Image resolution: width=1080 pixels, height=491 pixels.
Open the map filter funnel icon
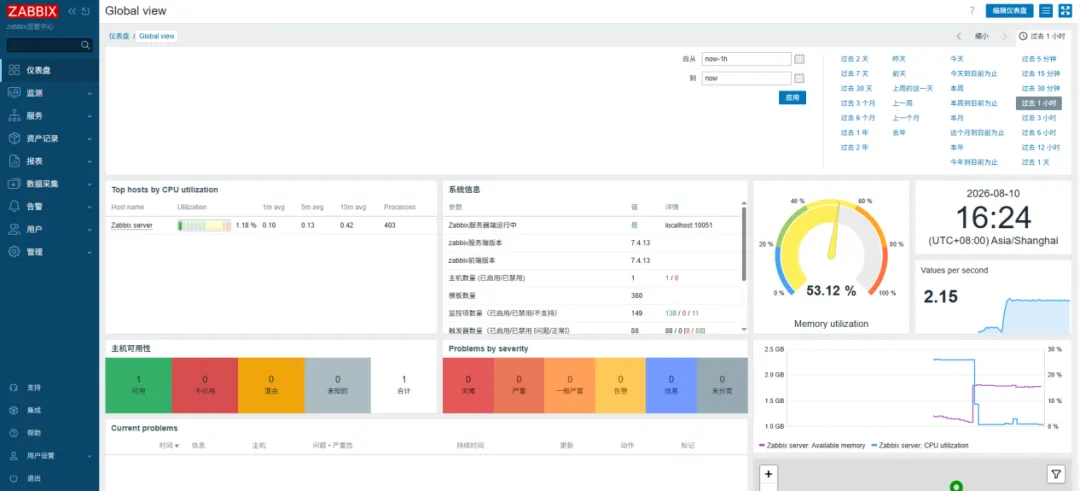[1055, 474]
